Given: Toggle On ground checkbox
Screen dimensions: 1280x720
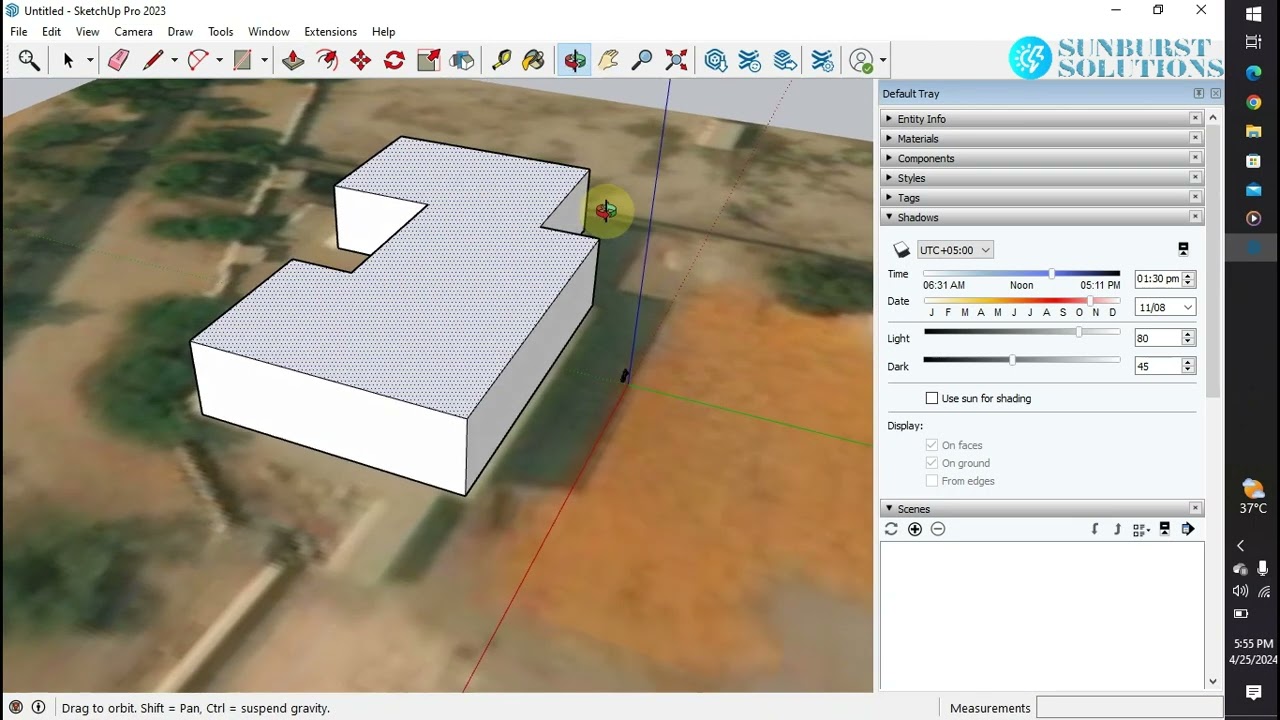Looking at the screenshot, I should [932, 463].
